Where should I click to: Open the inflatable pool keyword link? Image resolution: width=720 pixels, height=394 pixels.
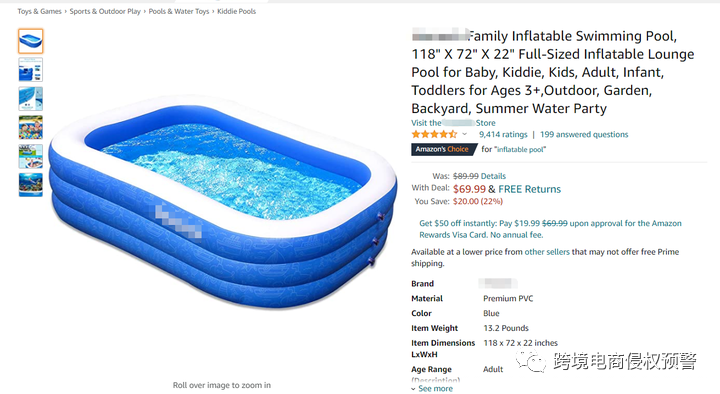click(520, 150)
